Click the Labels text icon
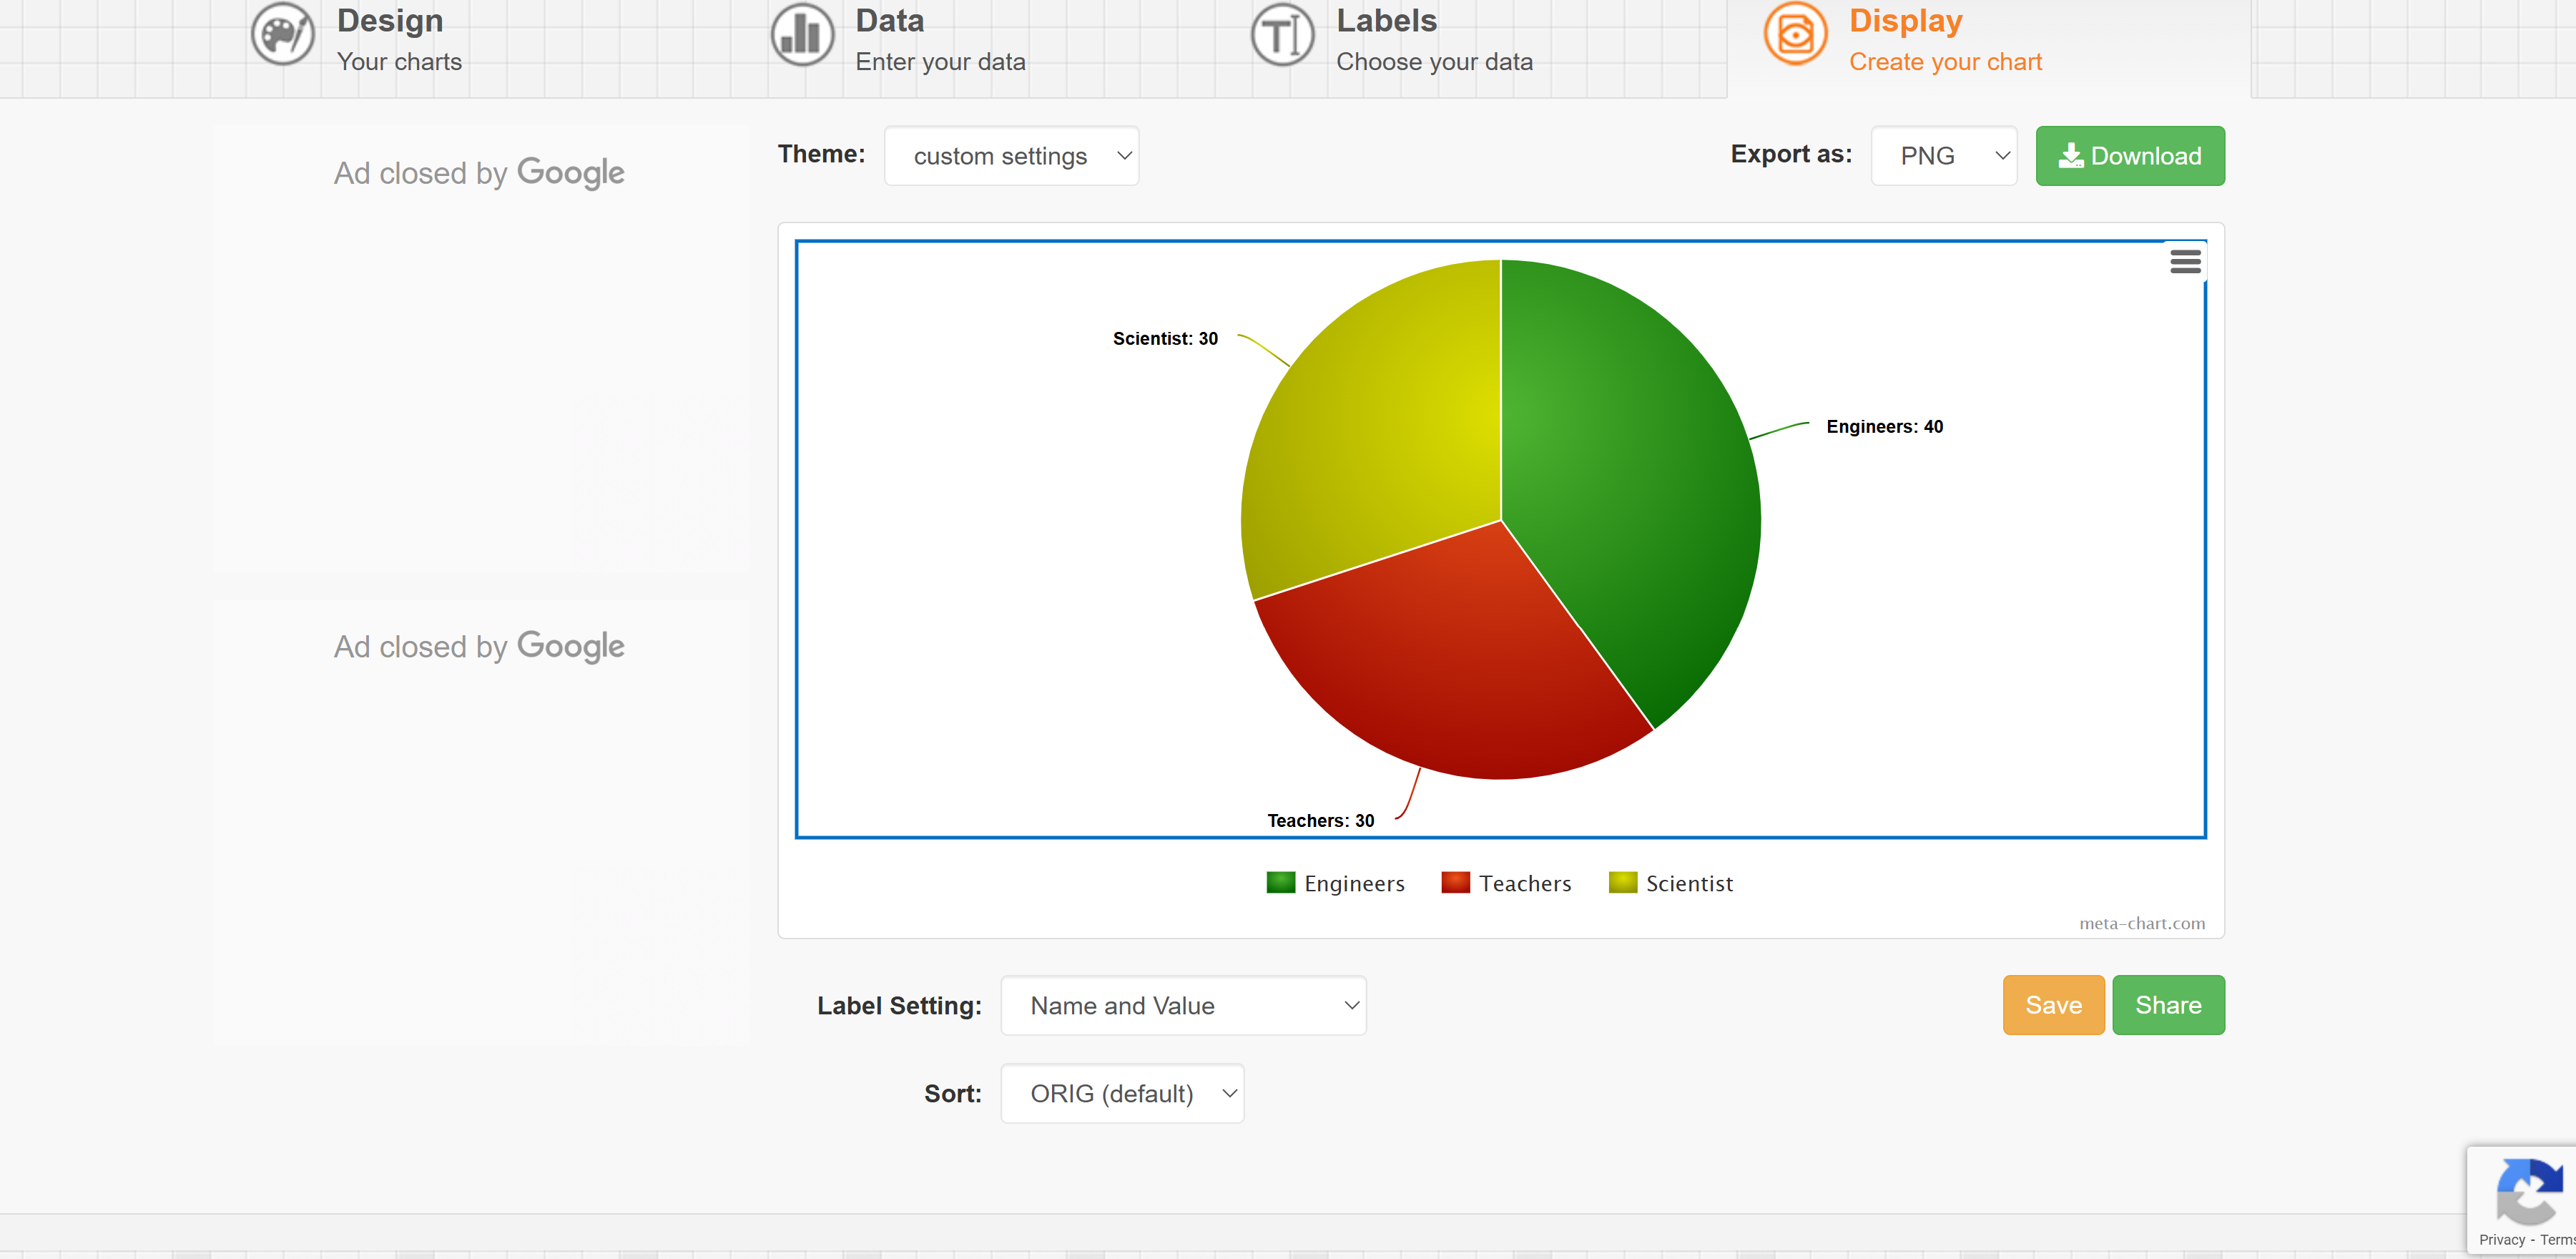This screenshot has width=2576, height=1259. [x=1281, y=34]
